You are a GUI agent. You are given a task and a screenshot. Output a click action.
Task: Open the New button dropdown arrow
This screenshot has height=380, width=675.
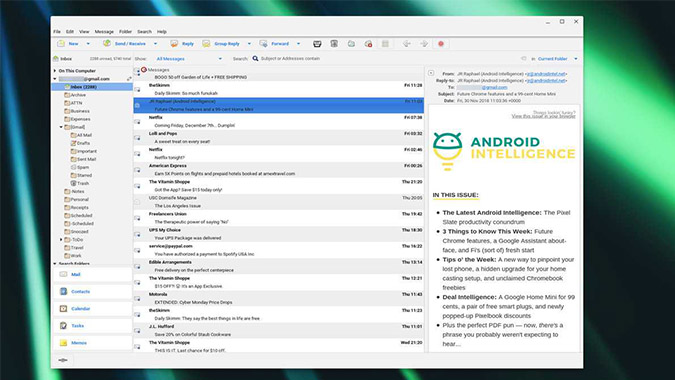pos(88,43)
